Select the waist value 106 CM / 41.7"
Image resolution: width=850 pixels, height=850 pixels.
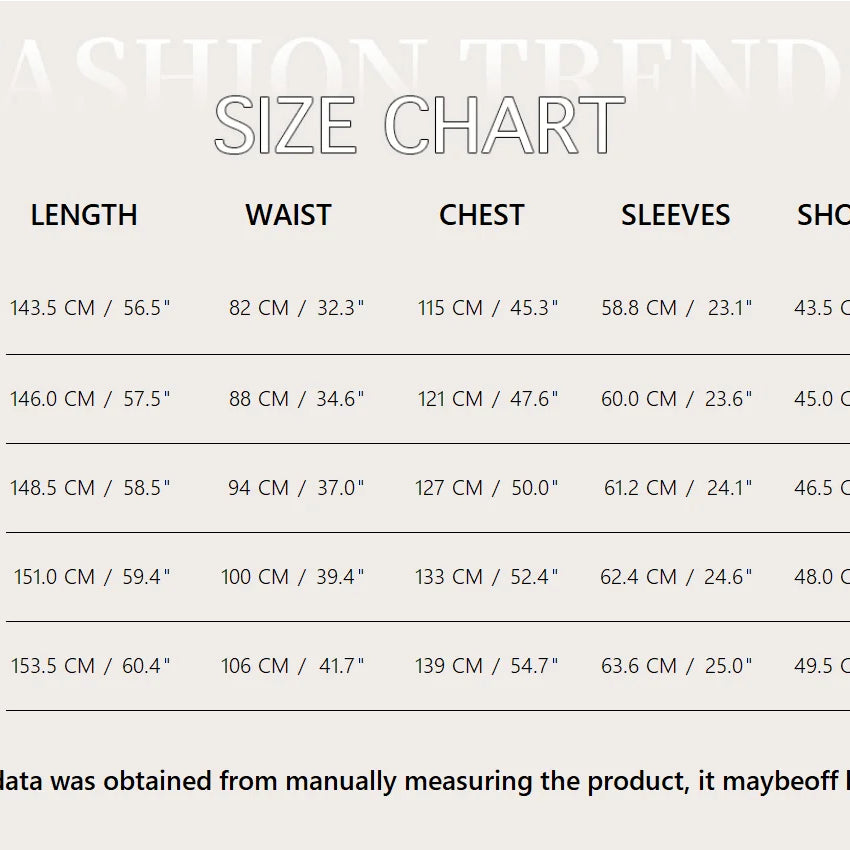point(293,666)
